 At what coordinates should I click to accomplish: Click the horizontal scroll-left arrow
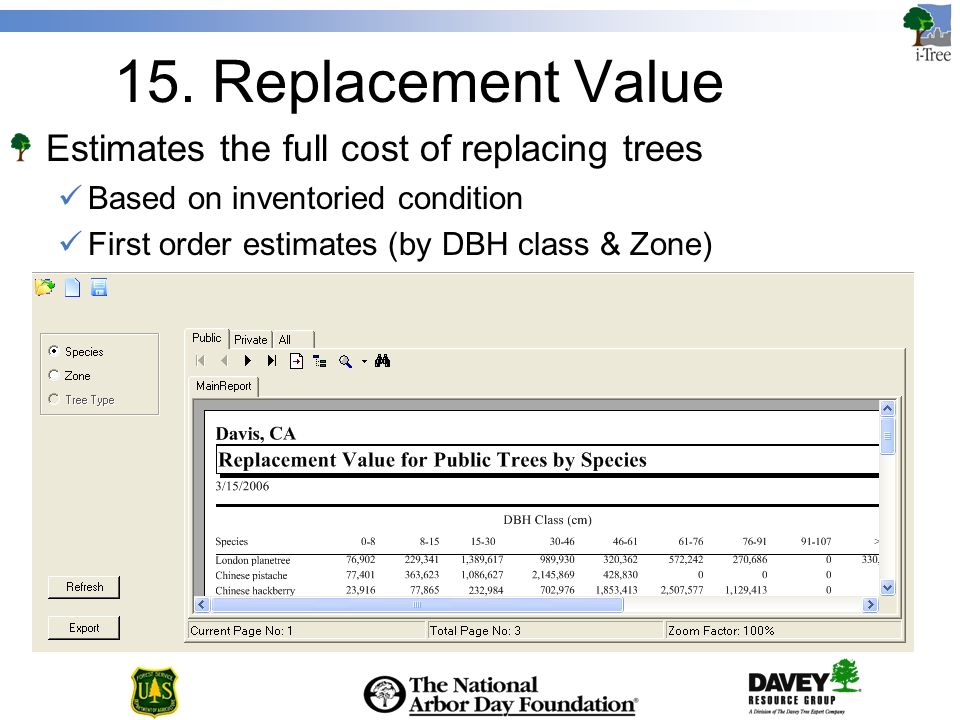[x=202, y=605]
